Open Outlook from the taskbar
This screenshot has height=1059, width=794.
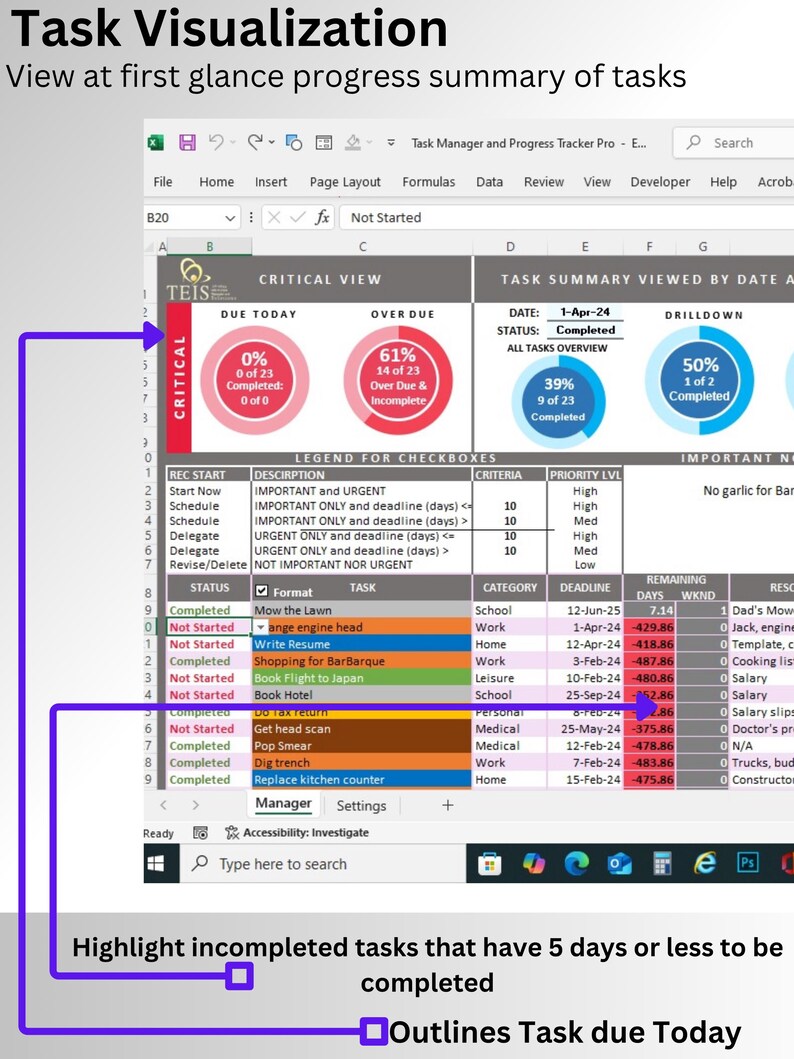coord(619,864)
